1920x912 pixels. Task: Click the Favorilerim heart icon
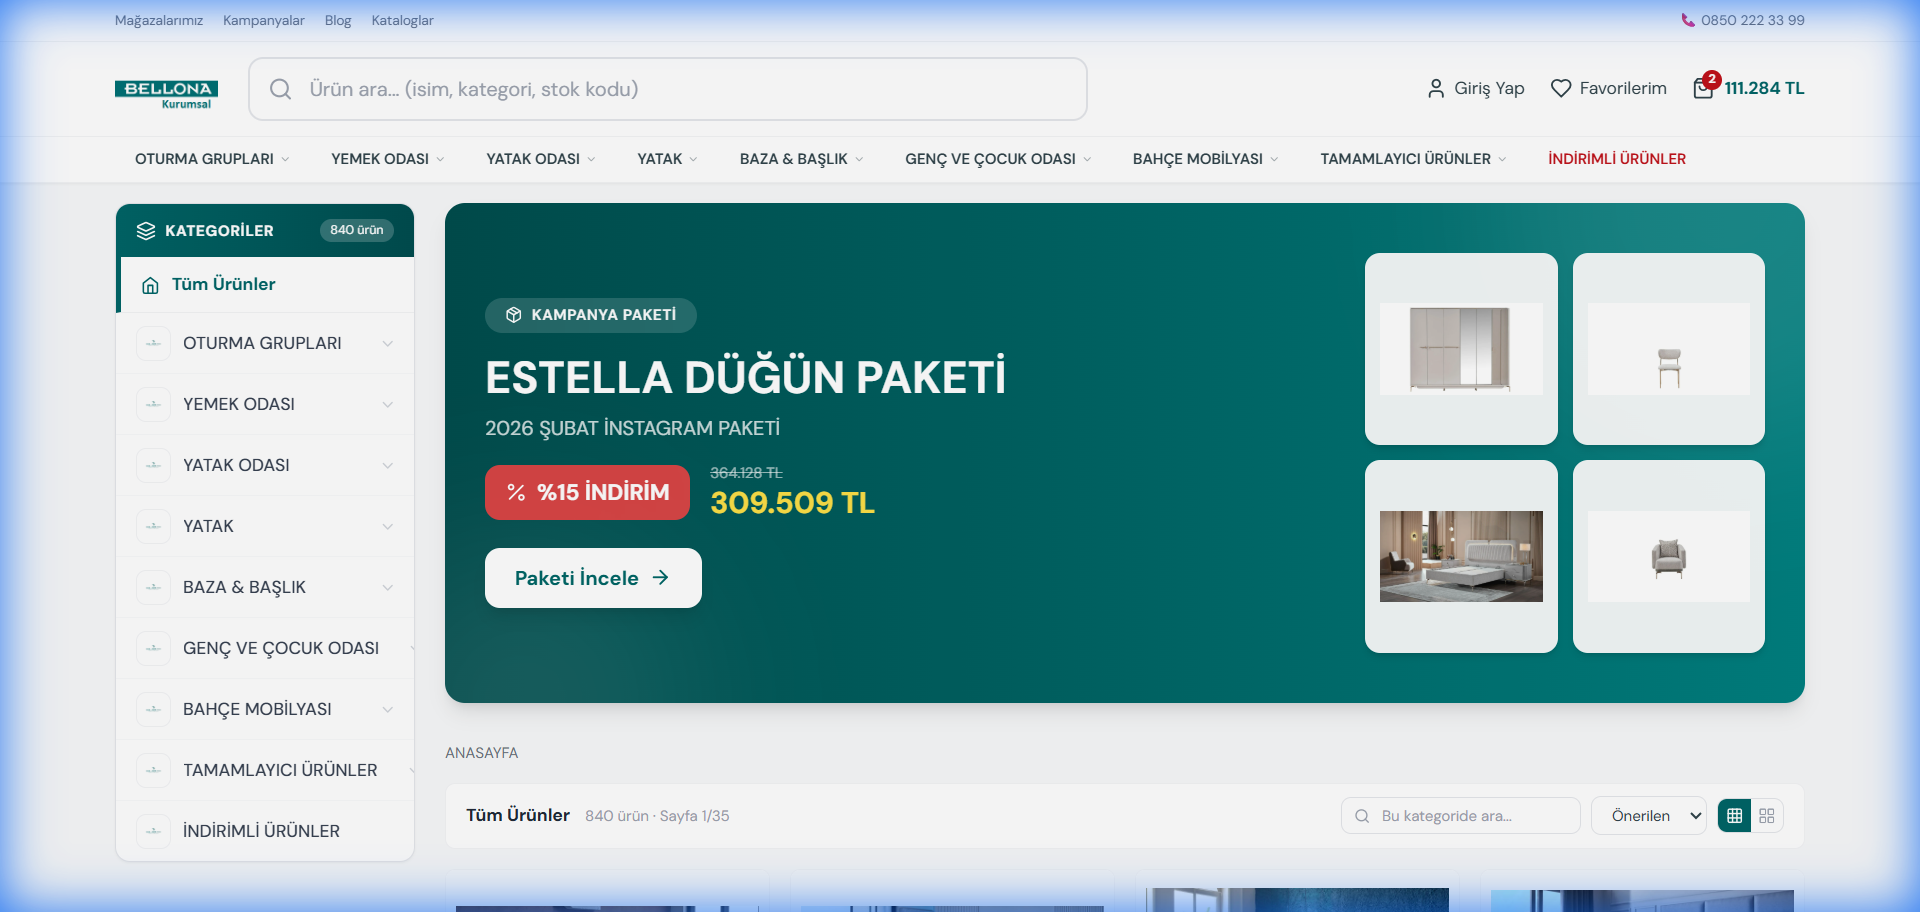(x=1560, y=89)
